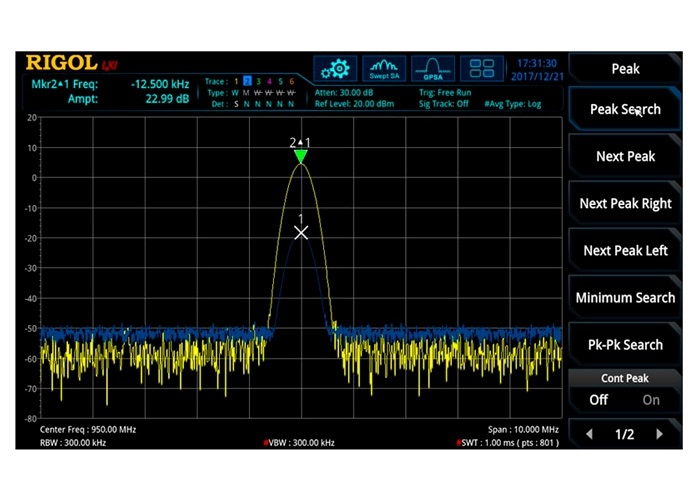Select the GPSA mode icon
The height and width of the screenshot is (500, 699).
click(433, 69)
